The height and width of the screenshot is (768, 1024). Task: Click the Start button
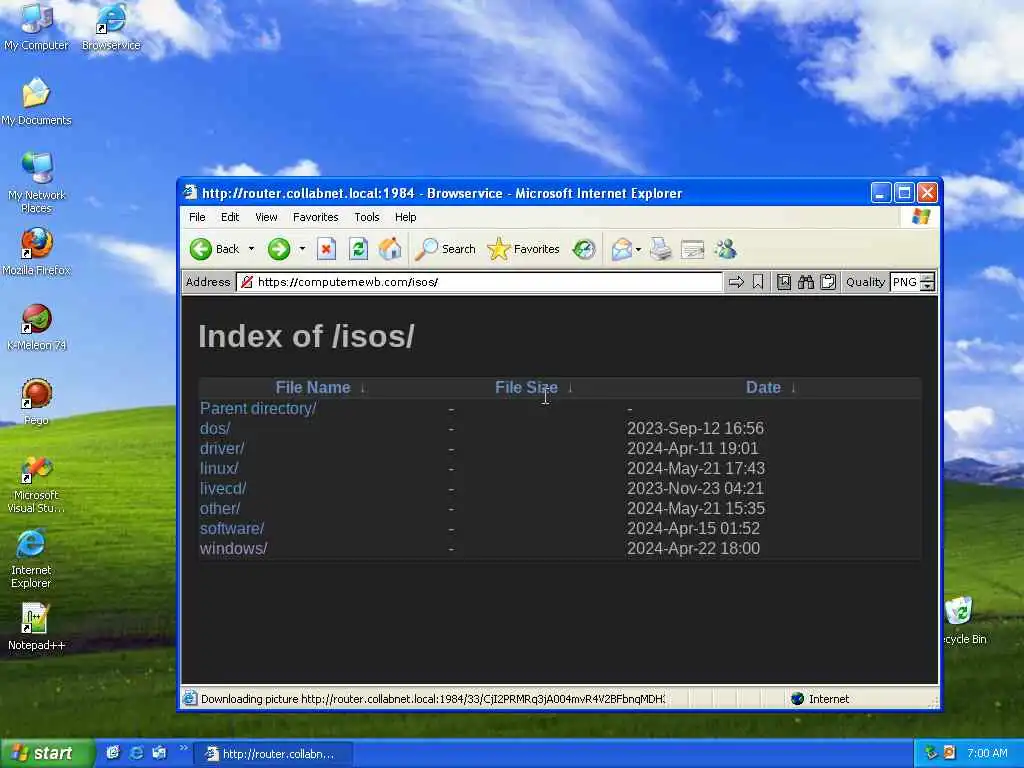tap(46, 754)
